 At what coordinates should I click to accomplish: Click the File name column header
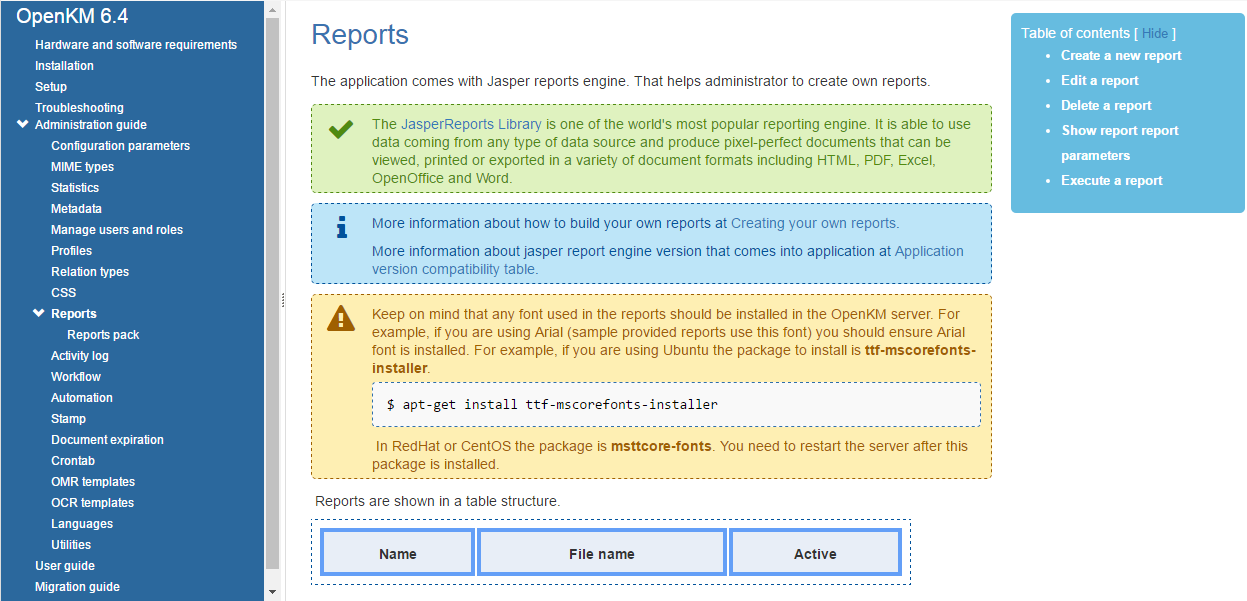coord(601,553)
